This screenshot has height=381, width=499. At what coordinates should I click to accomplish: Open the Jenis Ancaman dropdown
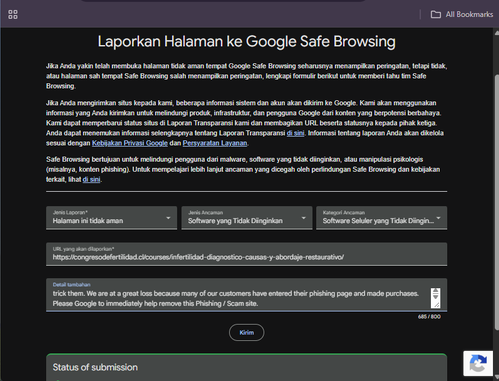[247, 218]
